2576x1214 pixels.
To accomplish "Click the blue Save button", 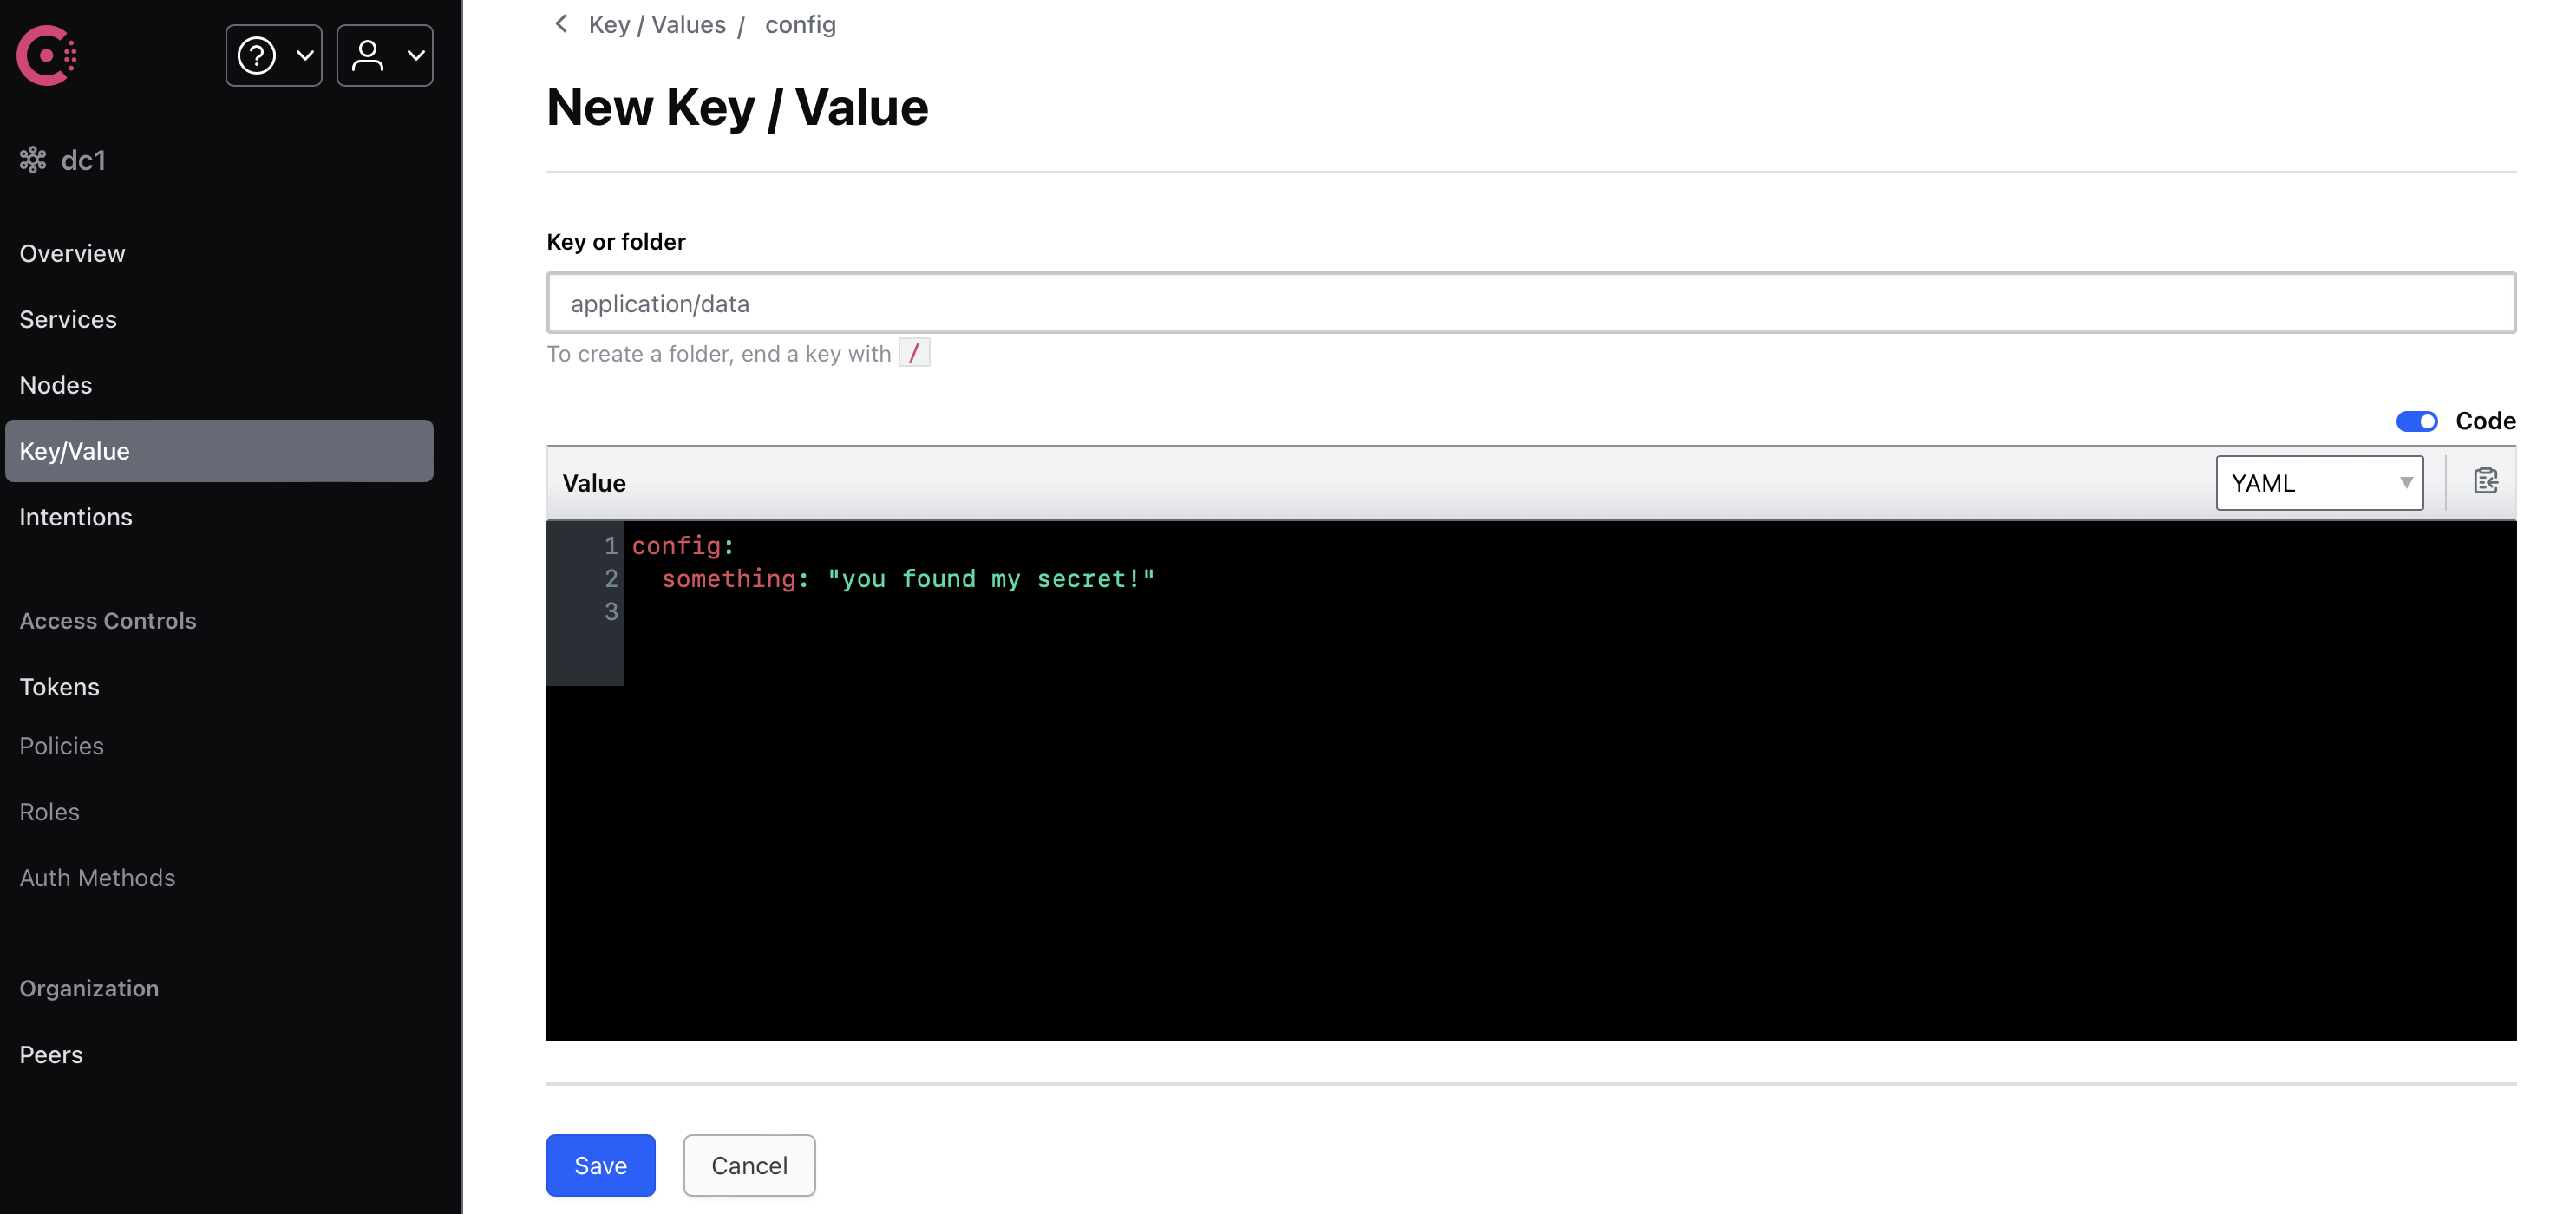I will (x=600, y=1165).
